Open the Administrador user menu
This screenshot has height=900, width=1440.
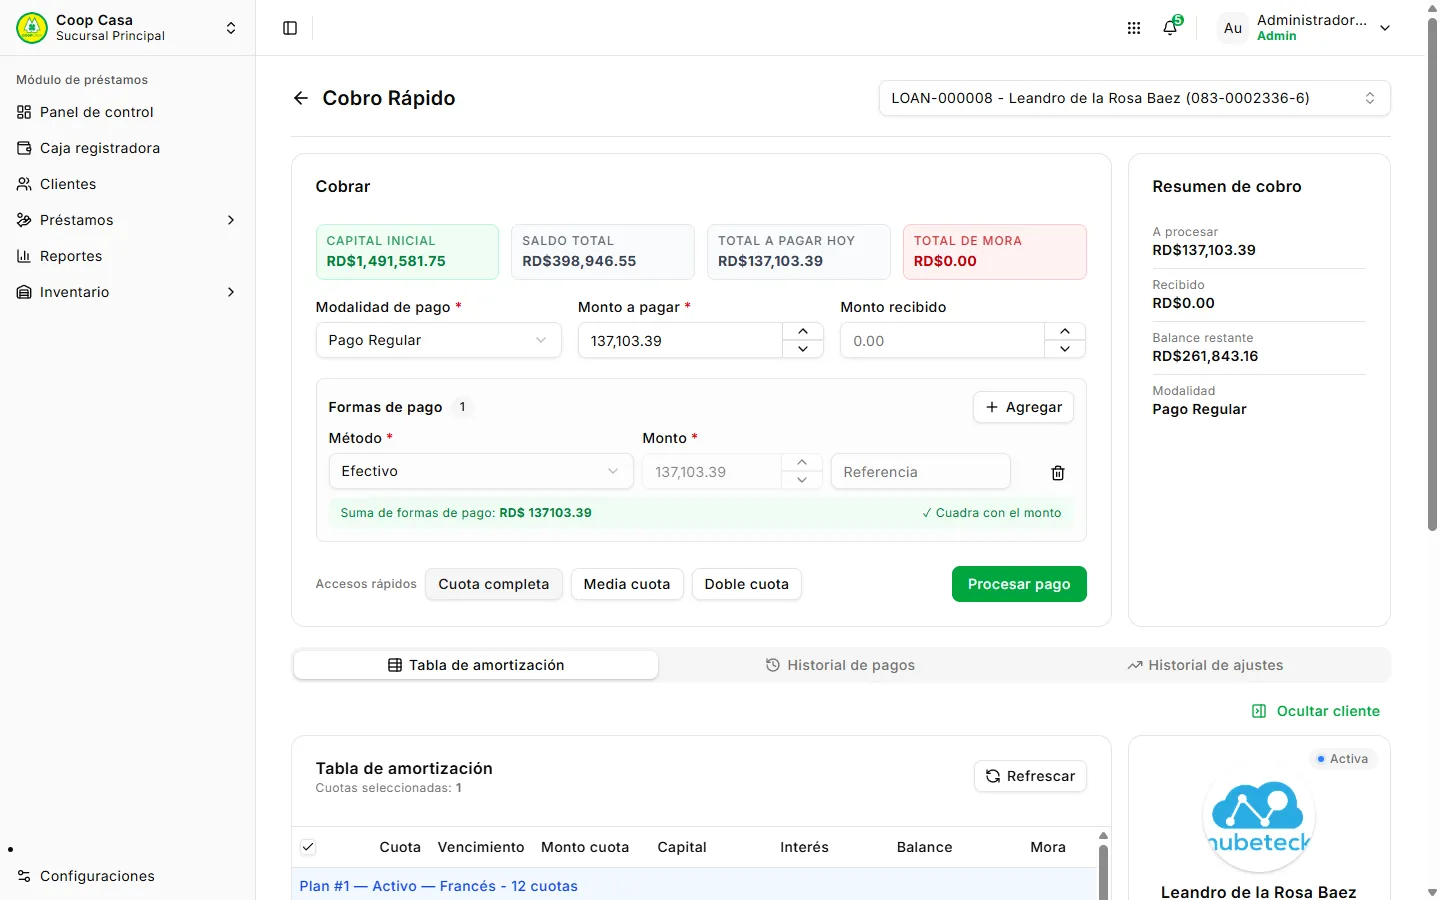click(x=1305, y=28)
